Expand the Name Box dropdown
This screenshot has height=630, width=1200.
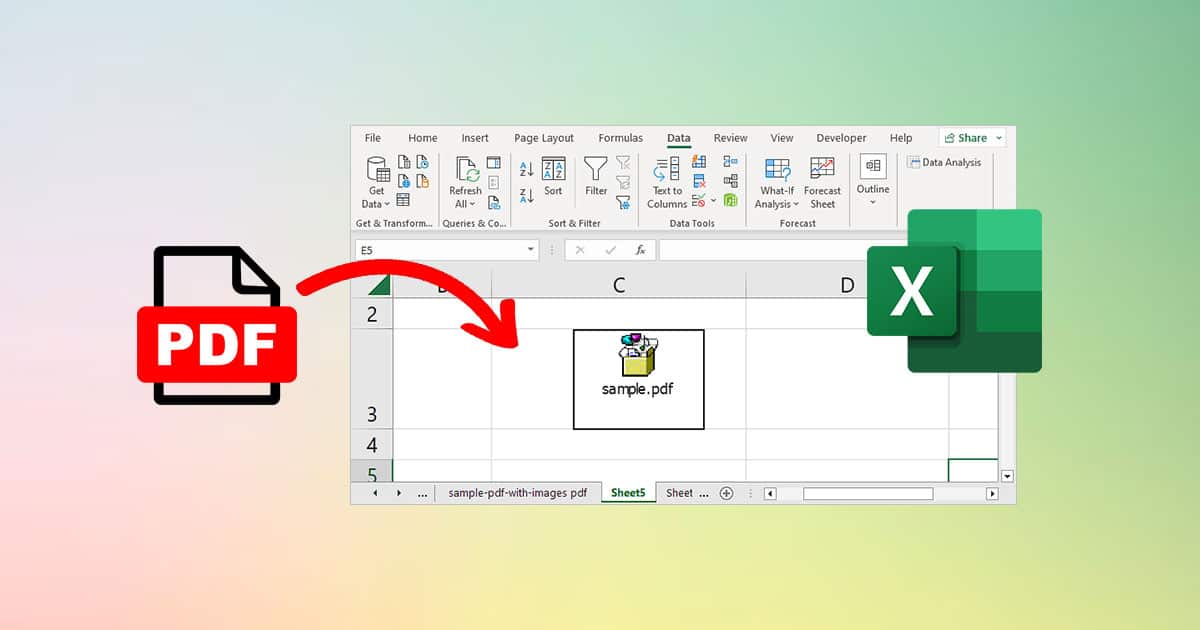coord(530,250)
